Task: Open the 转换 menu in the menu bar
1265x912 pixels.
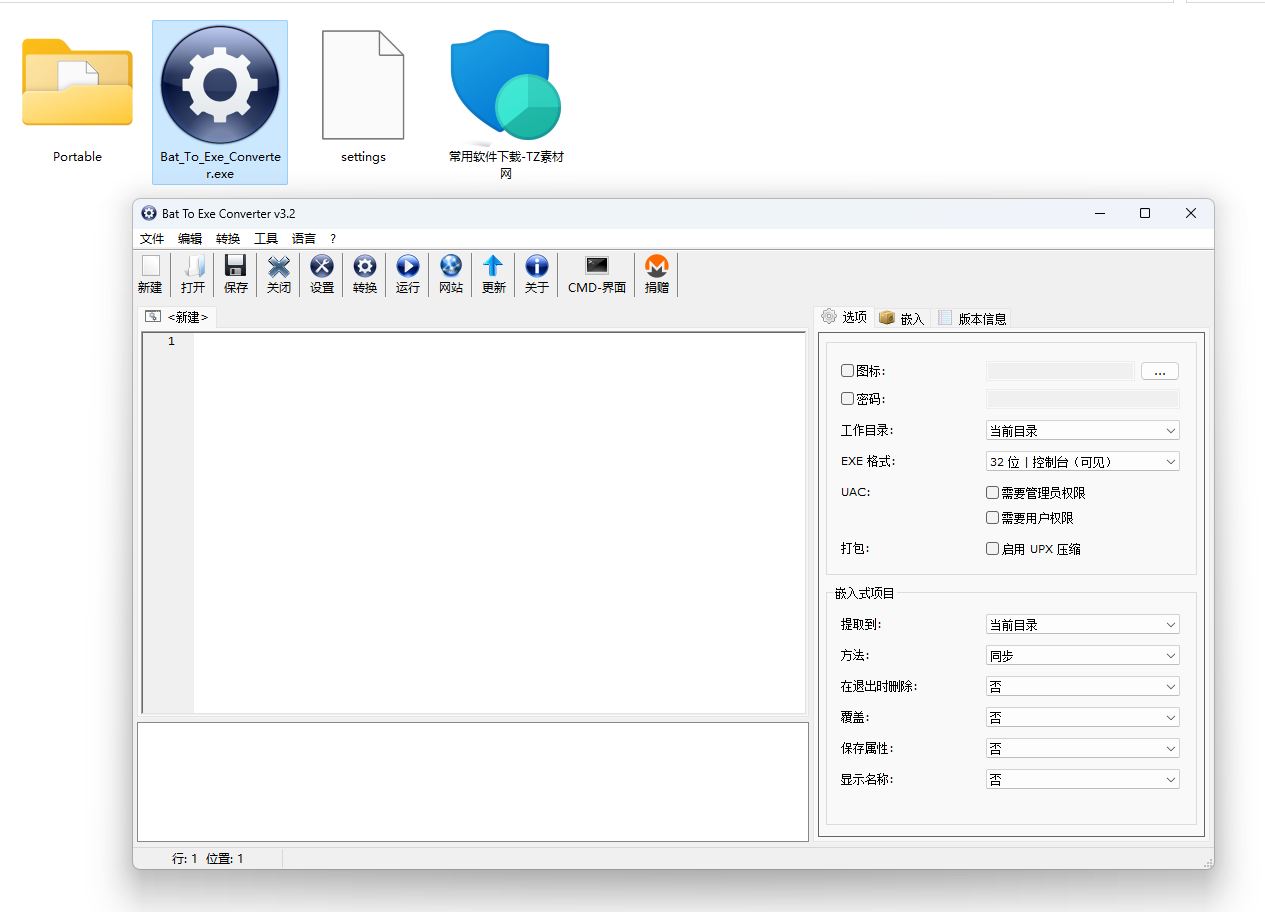Action: coord(228,239)
